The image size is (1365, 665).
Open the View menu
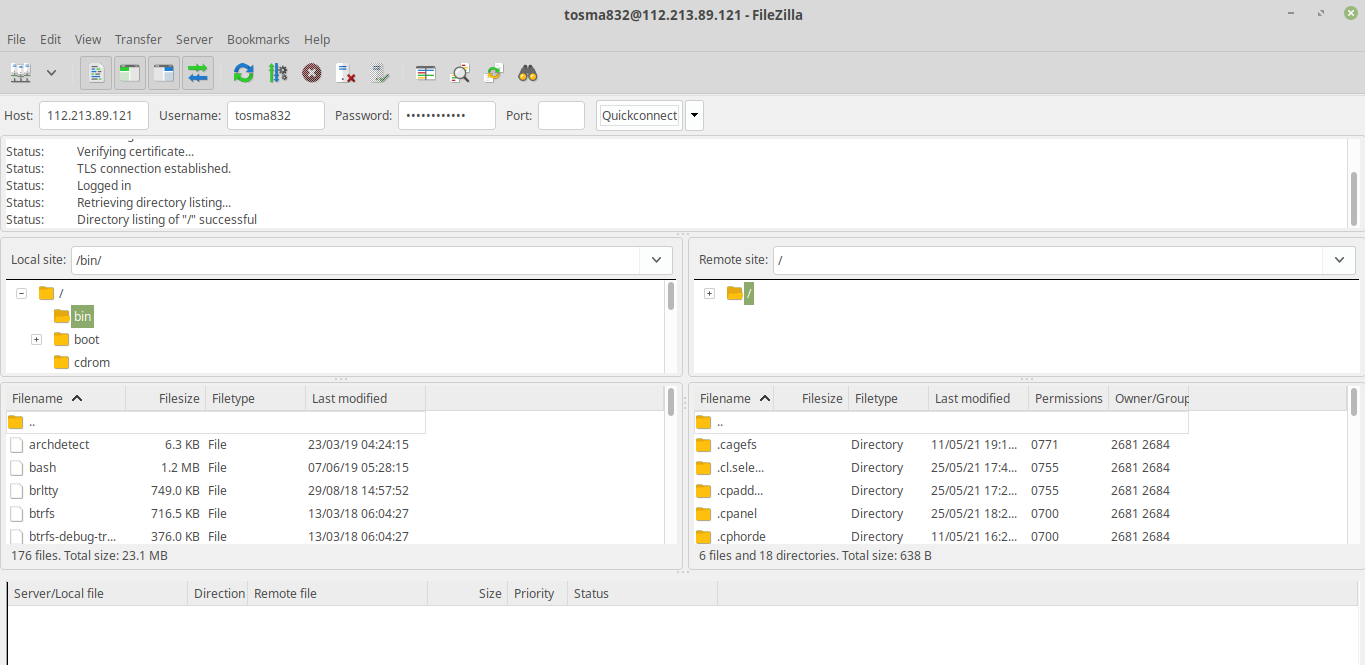(x=88, y=39)
